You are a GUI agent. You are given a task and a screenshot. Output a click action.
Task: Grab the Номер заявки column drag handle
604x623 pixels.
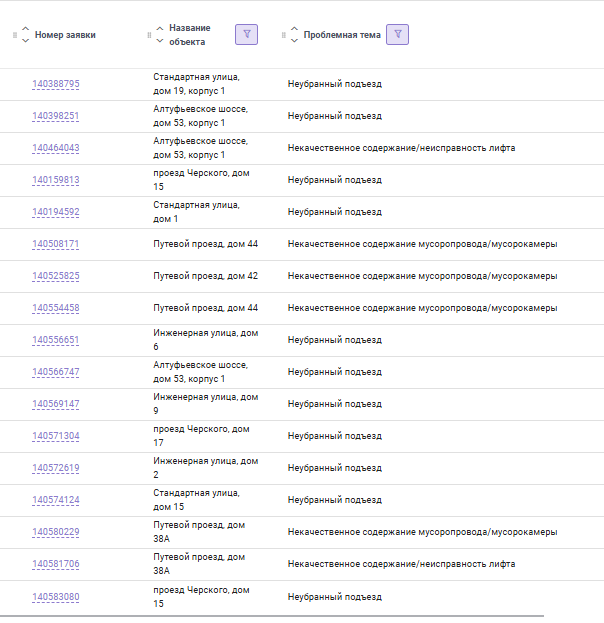[x=15, y=35]
